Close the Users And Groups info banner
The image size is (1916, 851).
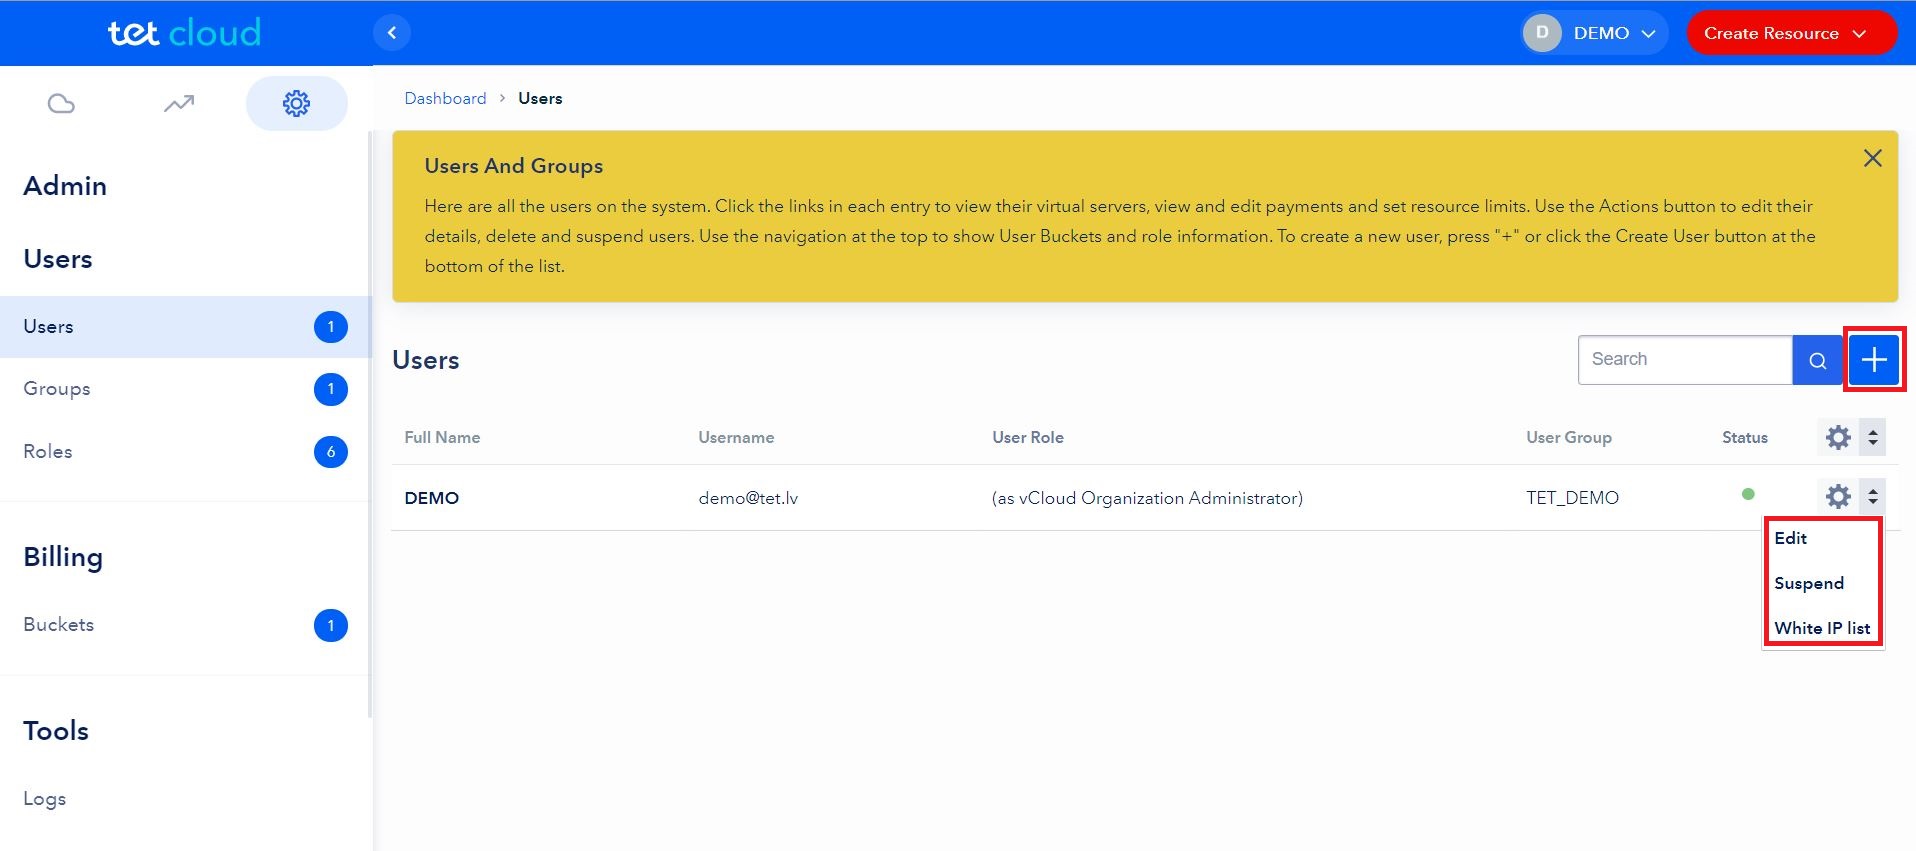tap(1873, 158)
